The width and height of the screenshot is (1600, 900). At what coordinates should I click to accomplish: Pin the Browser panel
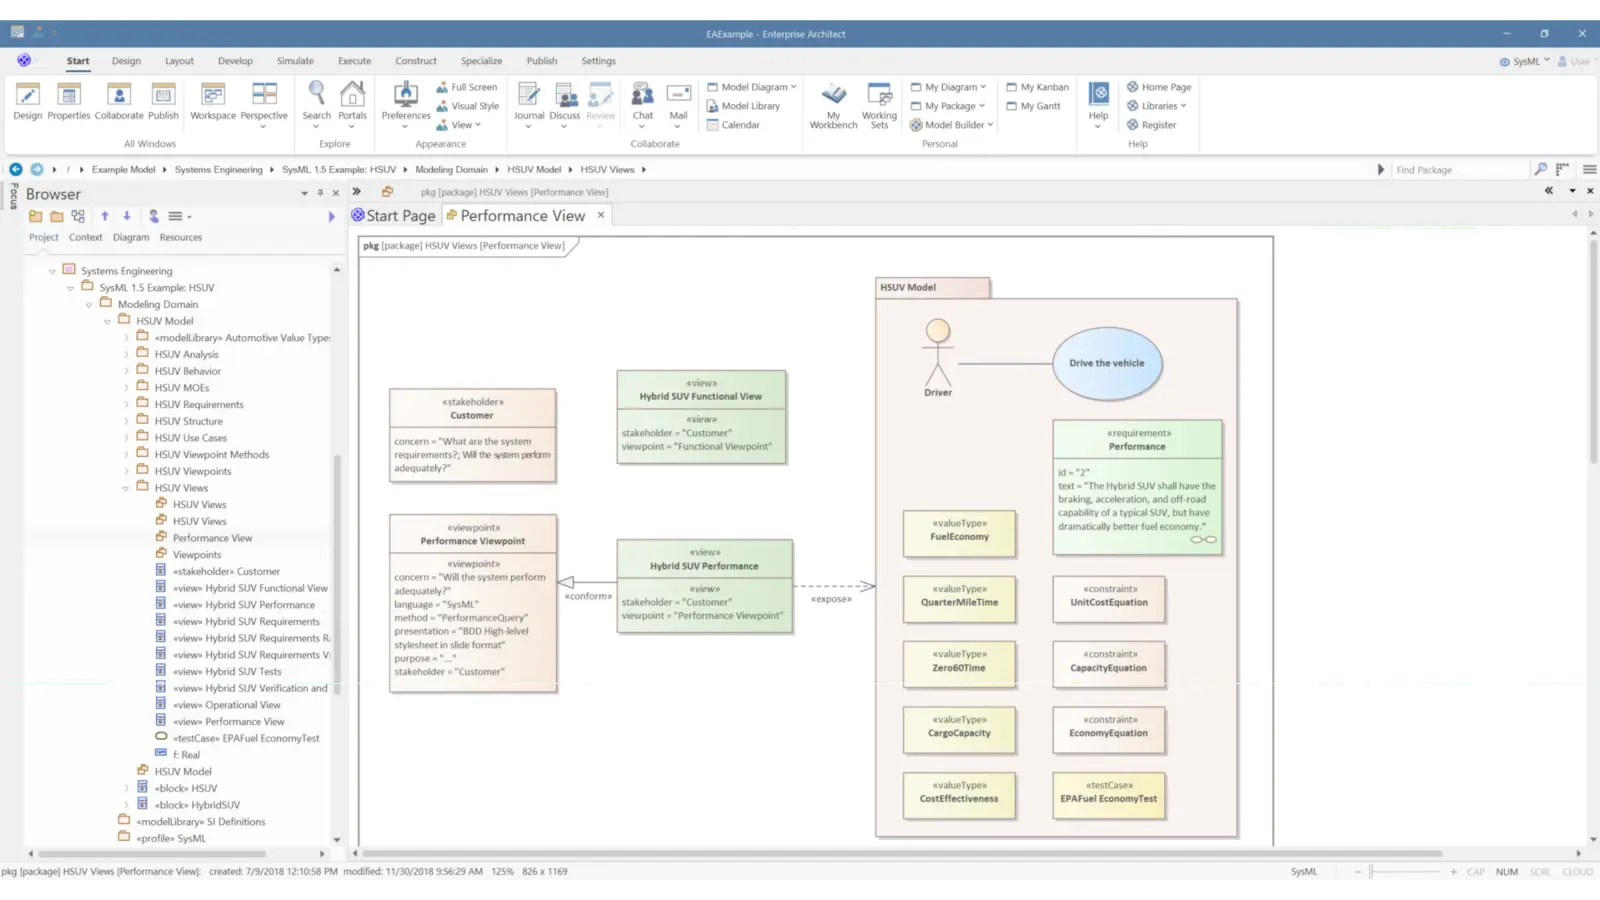[x=320, y=193]
